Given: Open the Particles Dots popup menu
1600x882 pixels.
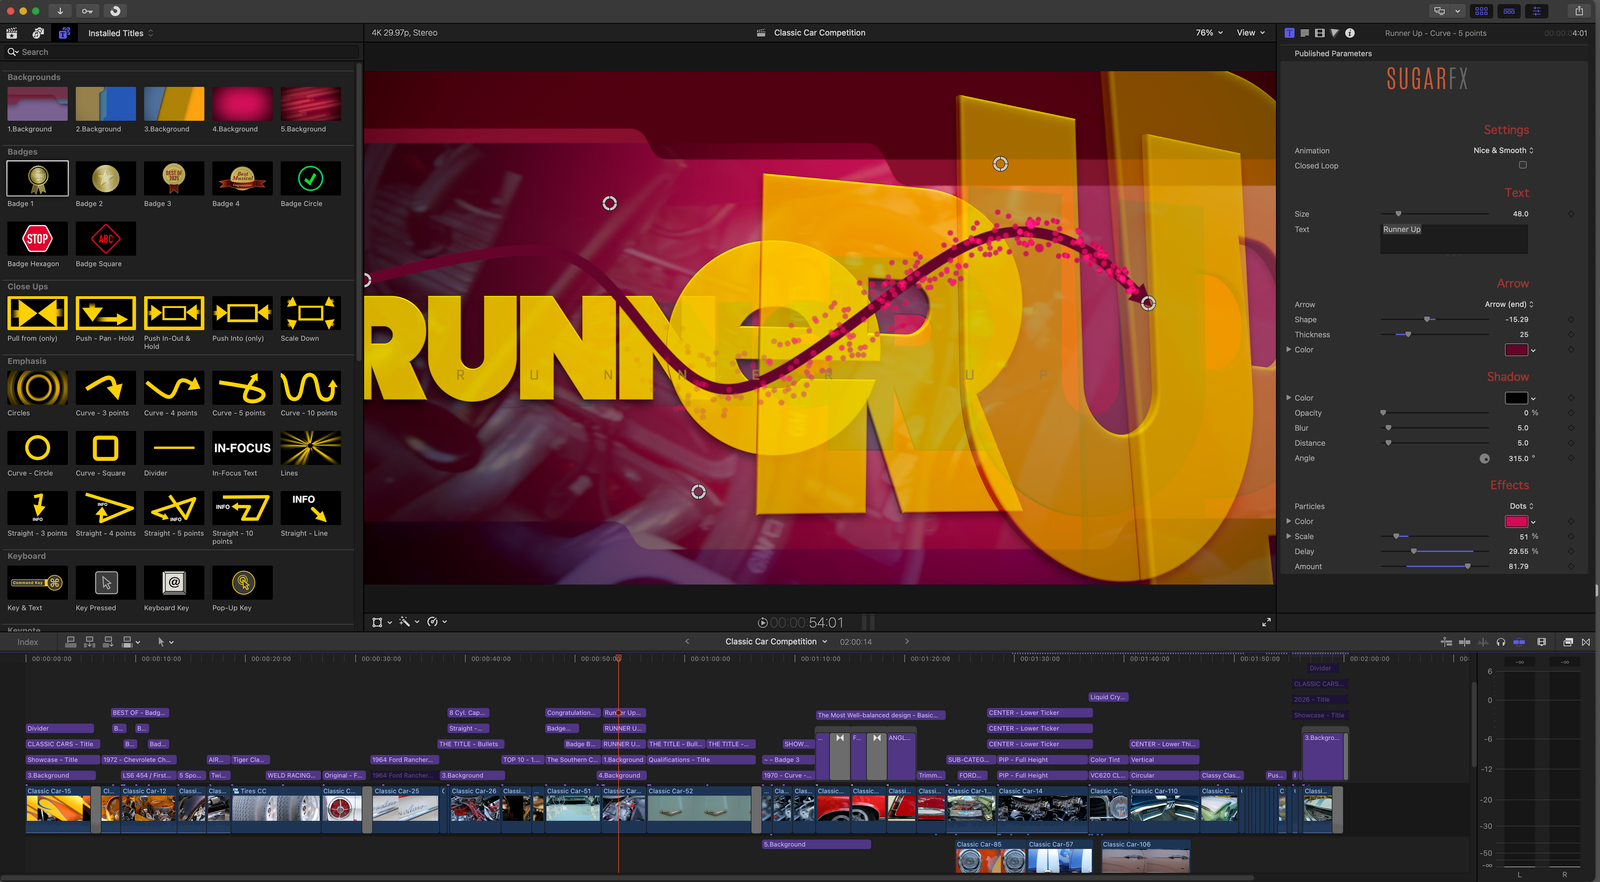Looking at the screenshot, I should point(1521,506).
